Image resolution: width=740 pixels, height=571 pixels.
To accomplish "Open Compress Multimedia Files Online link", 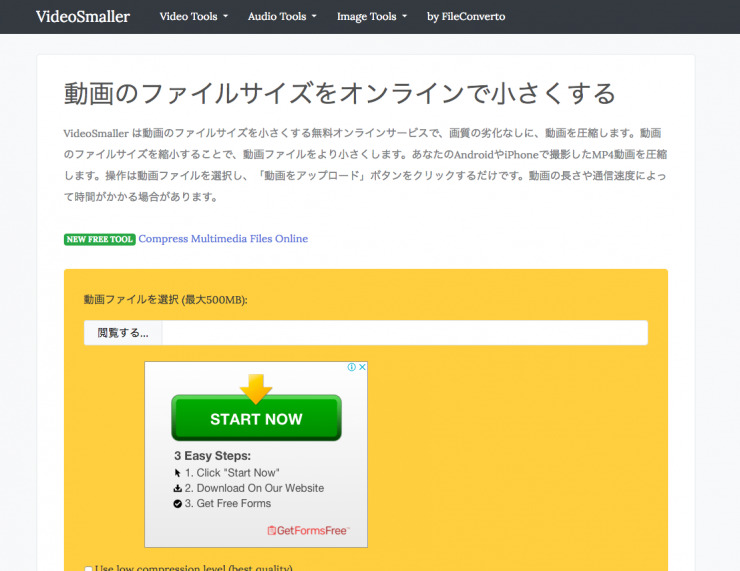I will tap(223, 239).
